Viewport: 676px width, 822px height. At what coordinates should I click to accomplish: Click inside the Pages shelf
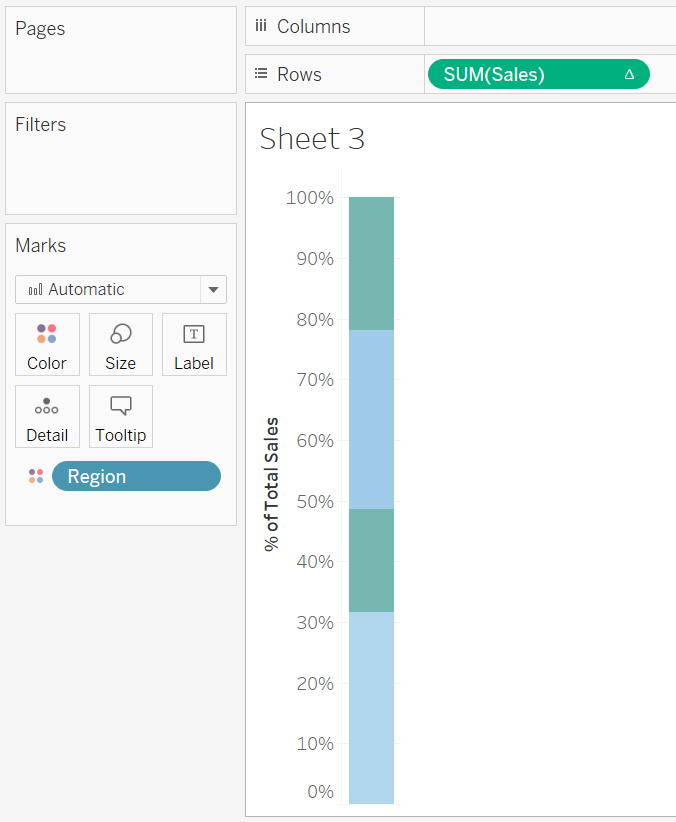tap(120, 60)
